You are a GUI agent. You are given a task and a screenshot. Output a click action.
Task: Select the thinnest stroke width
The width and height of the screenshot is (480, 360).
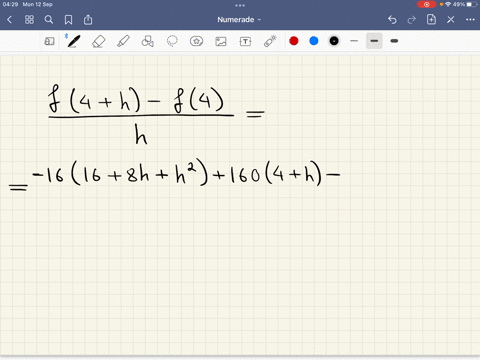(x=354, y=41)
